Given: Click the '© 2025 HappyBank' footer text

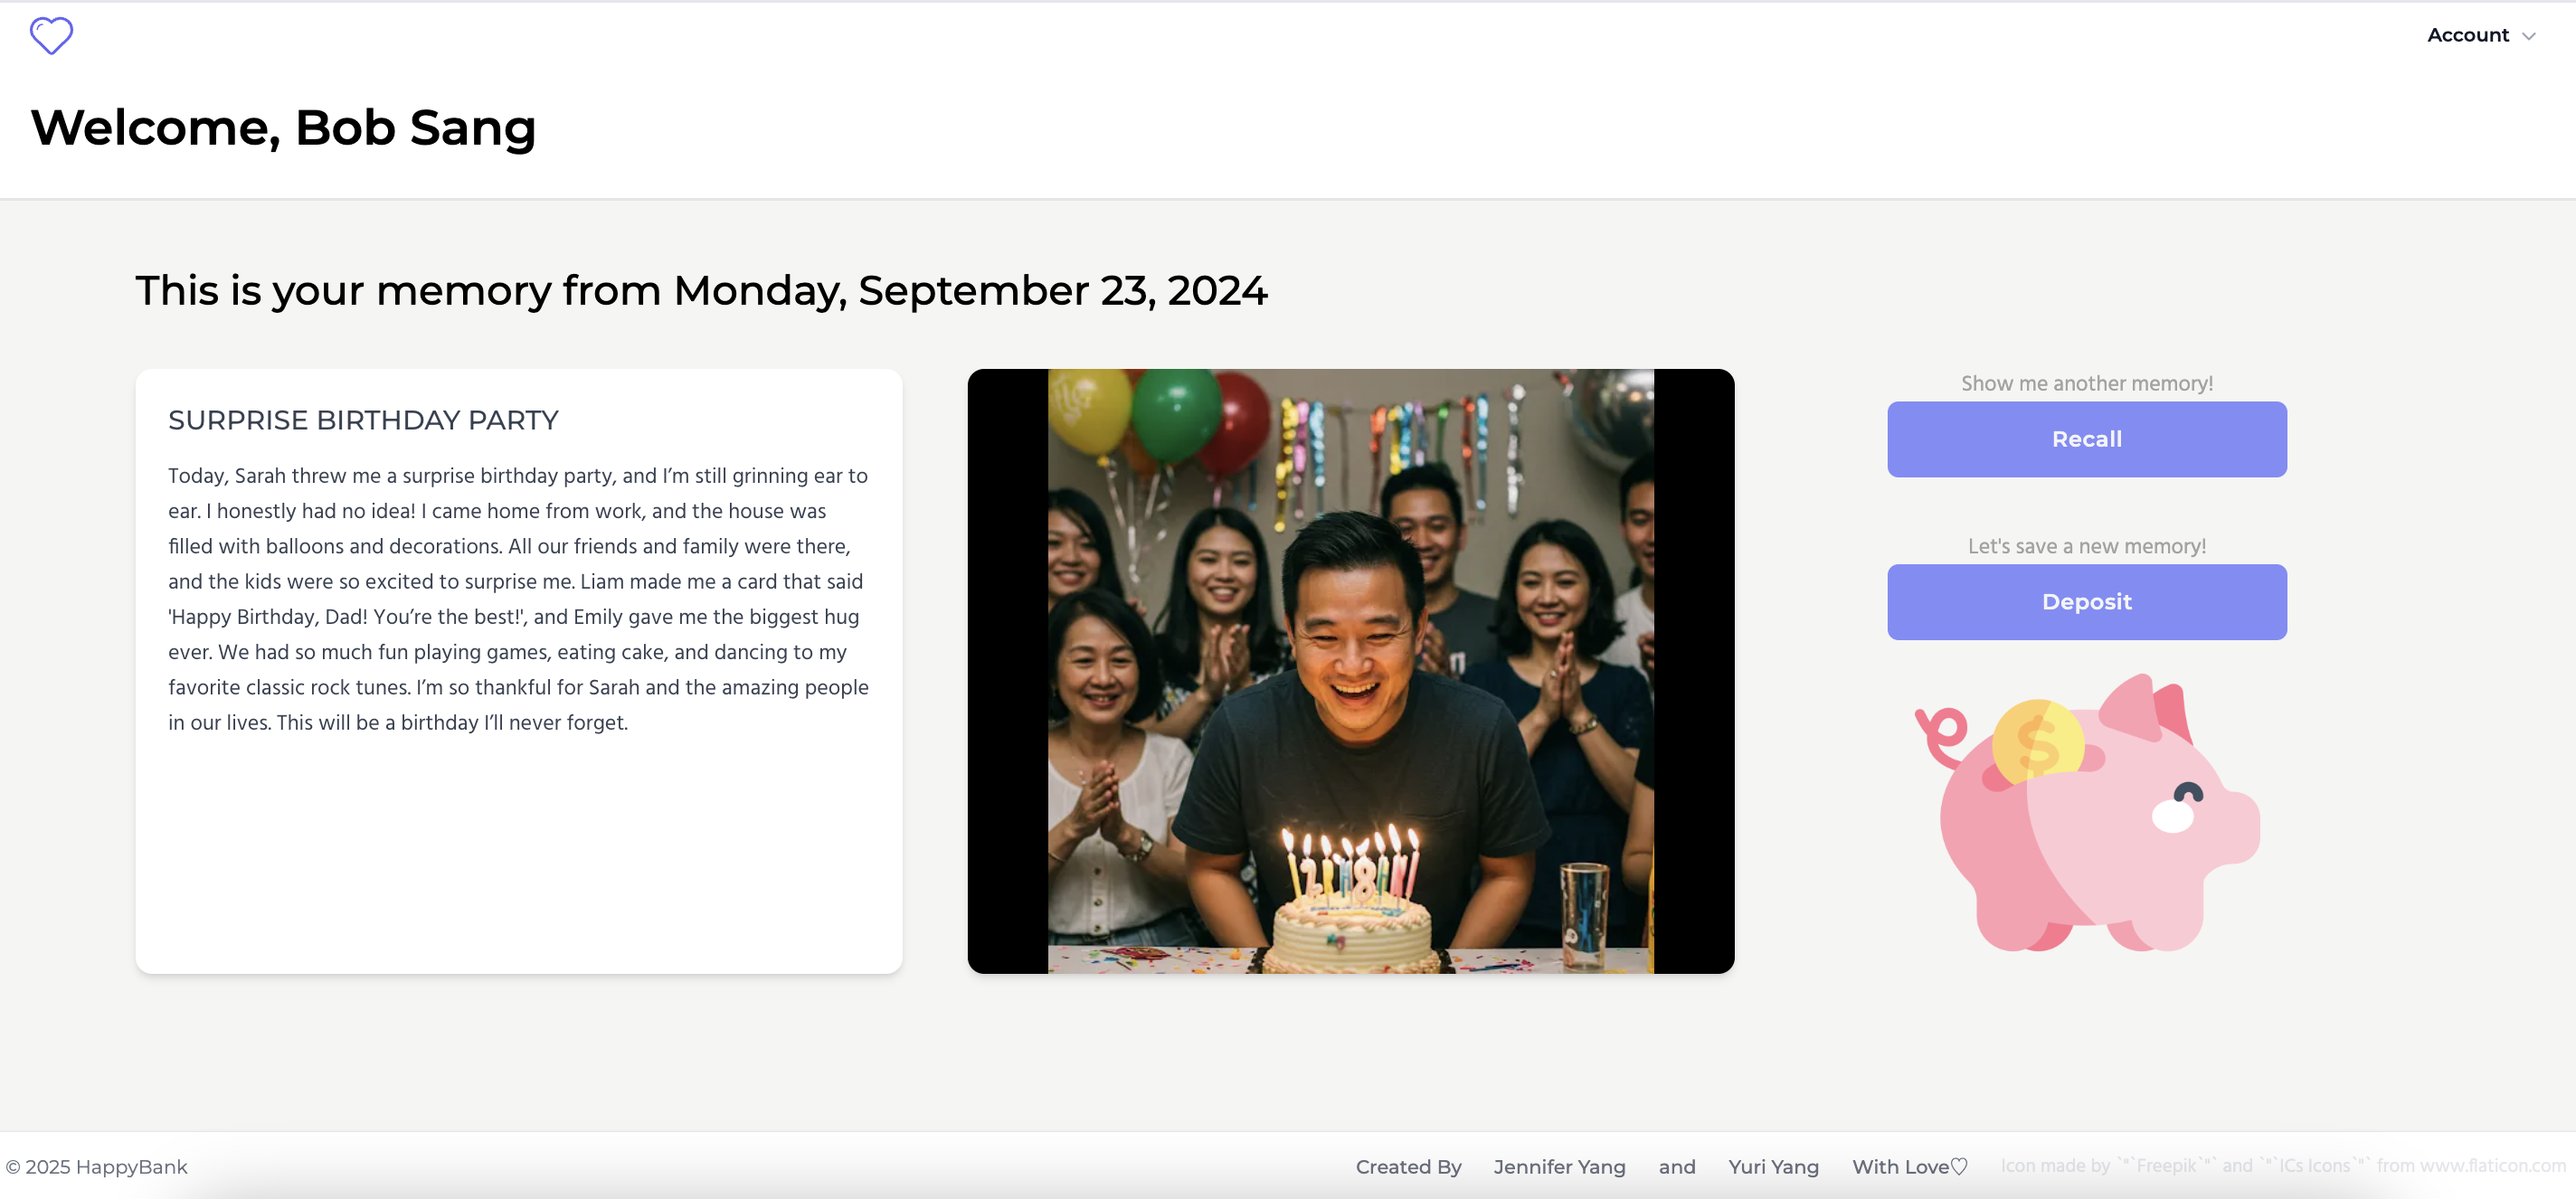Looking at the screenshot, I should point(97,1167).
